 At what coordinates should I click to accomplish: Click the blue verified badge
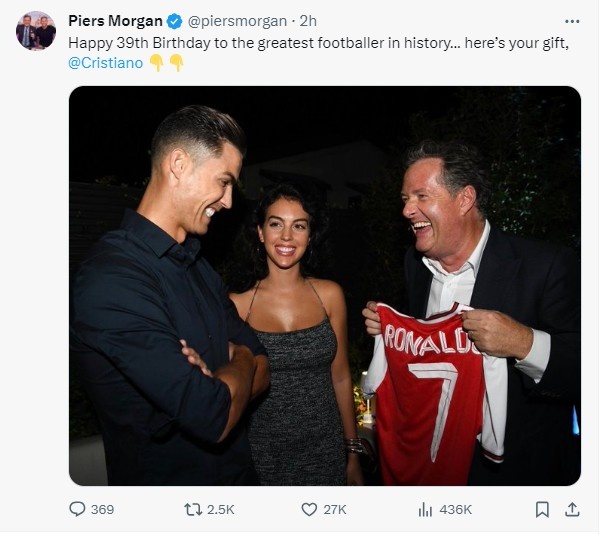[x=175, y=21]
